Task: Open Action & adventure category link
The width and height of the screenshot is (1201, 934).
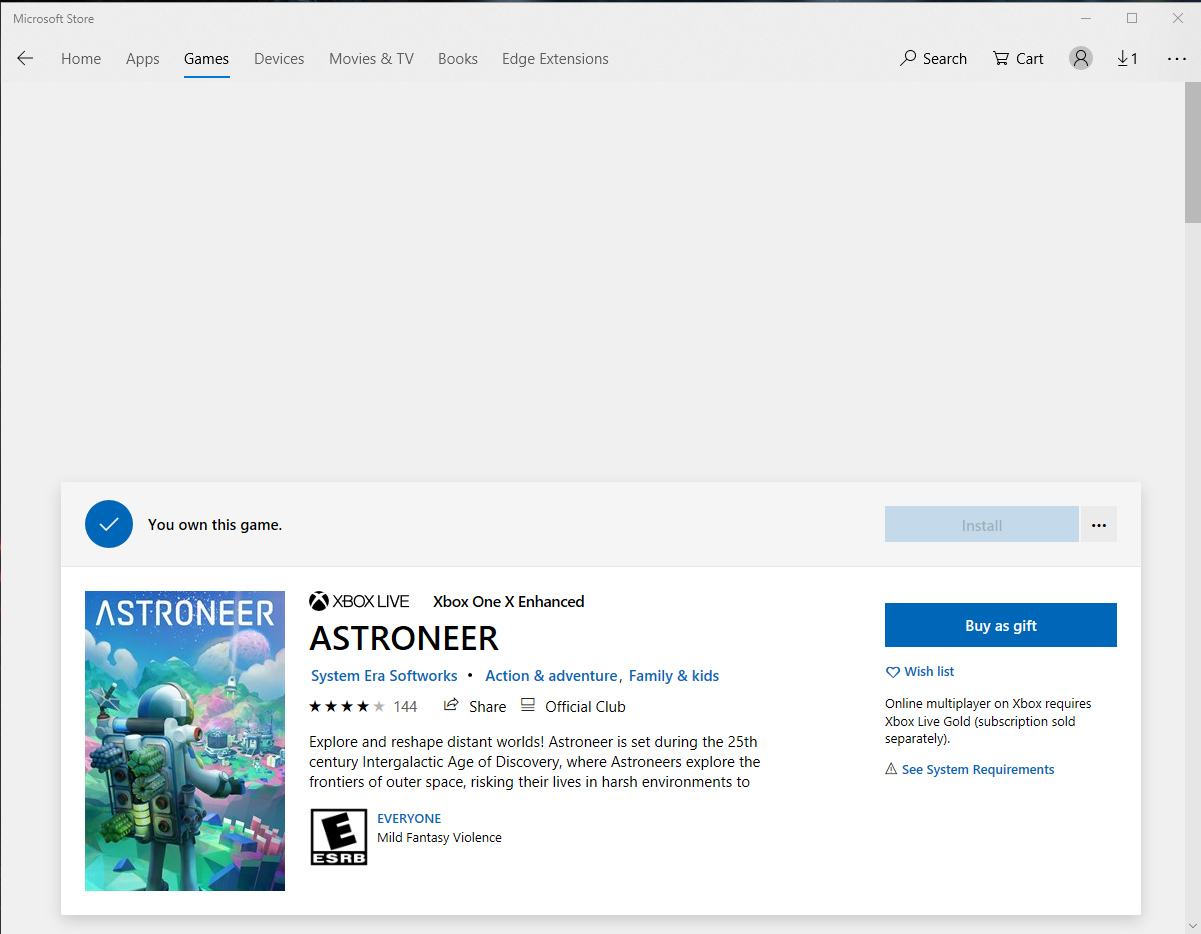Action: 552,676
